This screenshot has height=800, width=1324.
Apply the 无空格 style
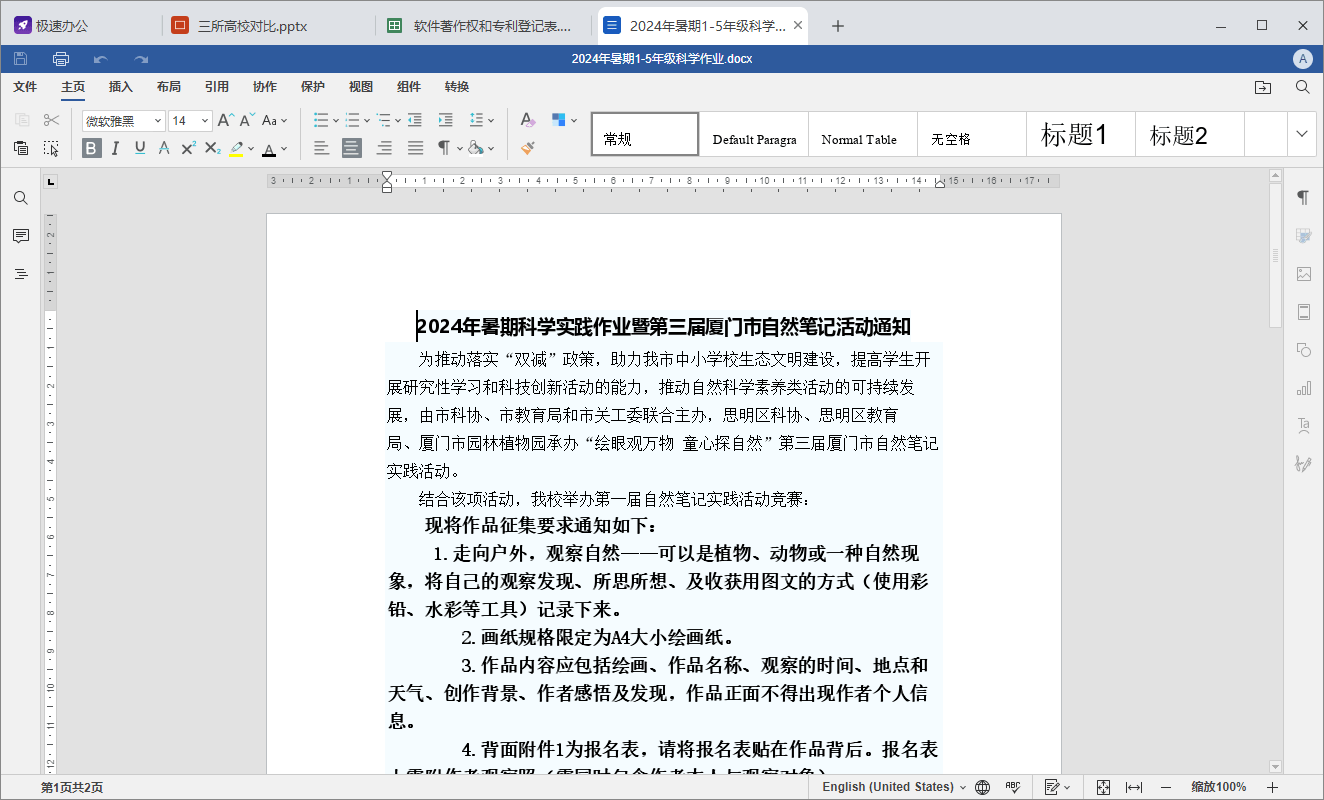click(x=972, y=134)
